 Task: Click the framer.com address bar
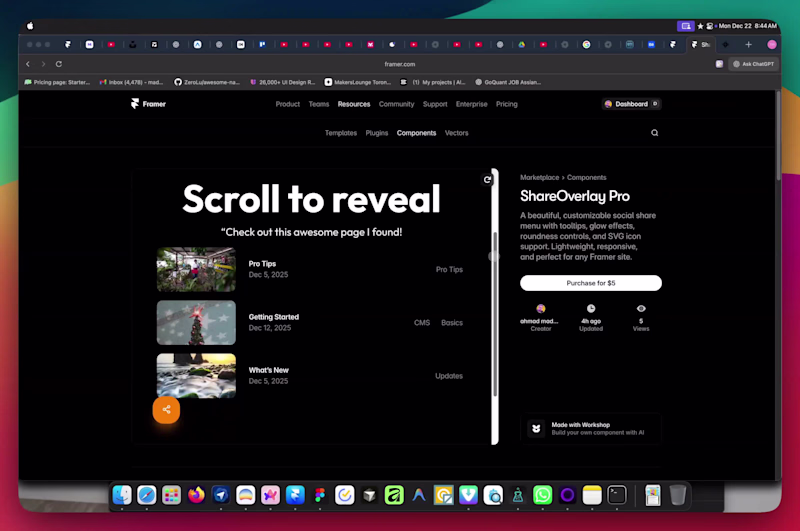click(399, 64)
